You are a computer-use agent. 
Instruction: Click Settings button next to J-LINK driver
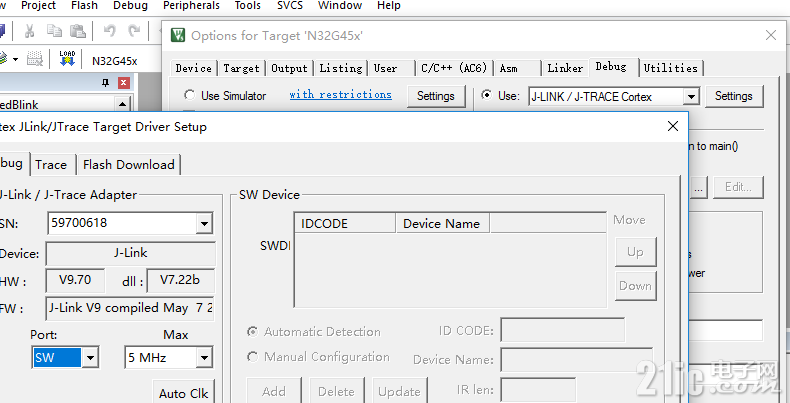pyautogui.click(x=734, y=96)
